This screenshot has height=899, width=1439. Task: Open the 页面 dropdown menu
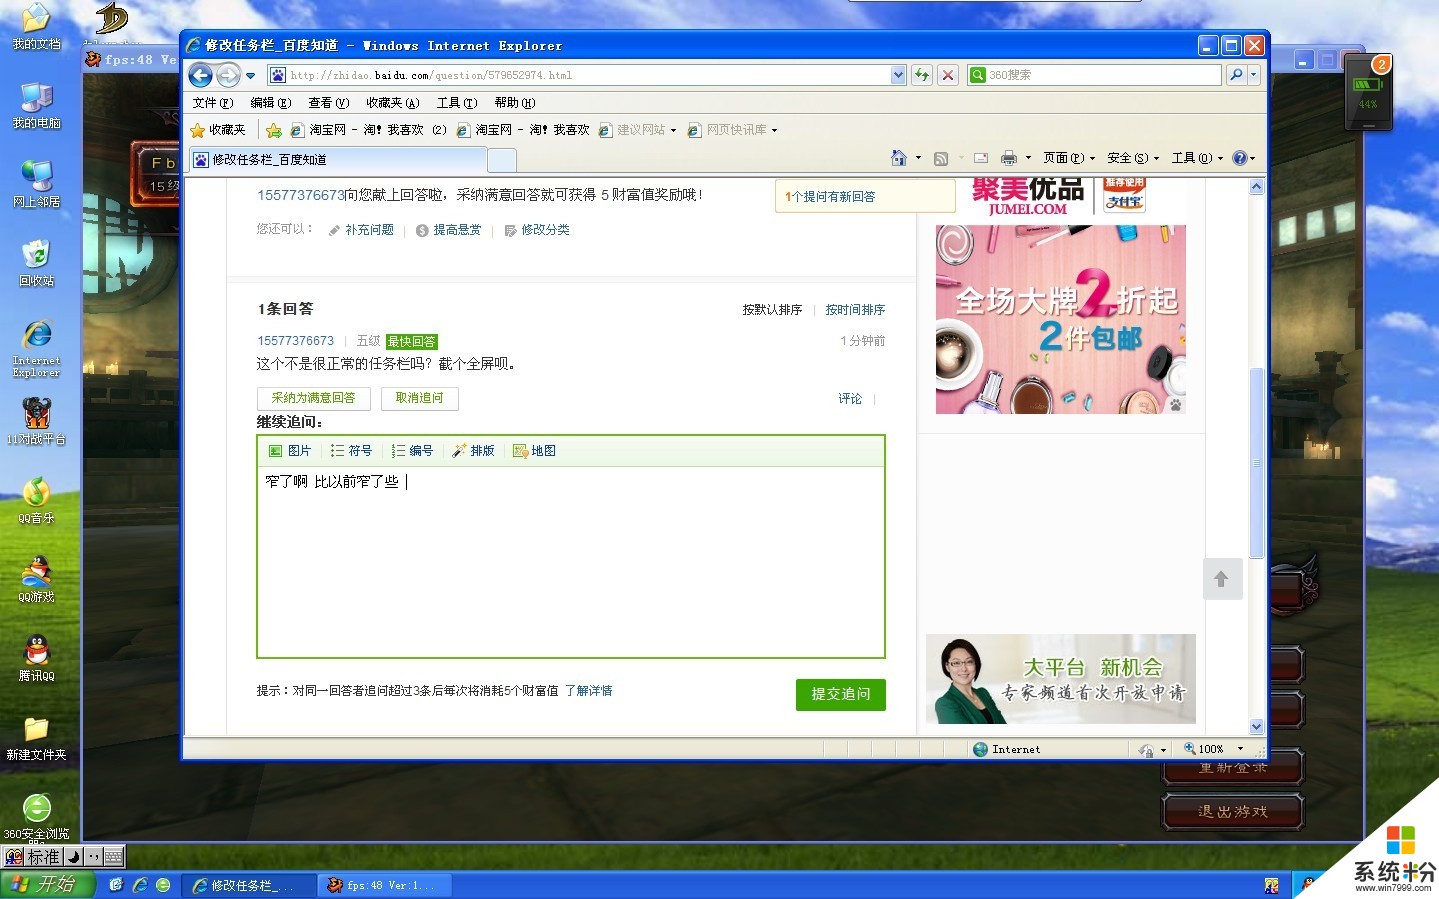pyautogui.click(x=1068, y=158)
